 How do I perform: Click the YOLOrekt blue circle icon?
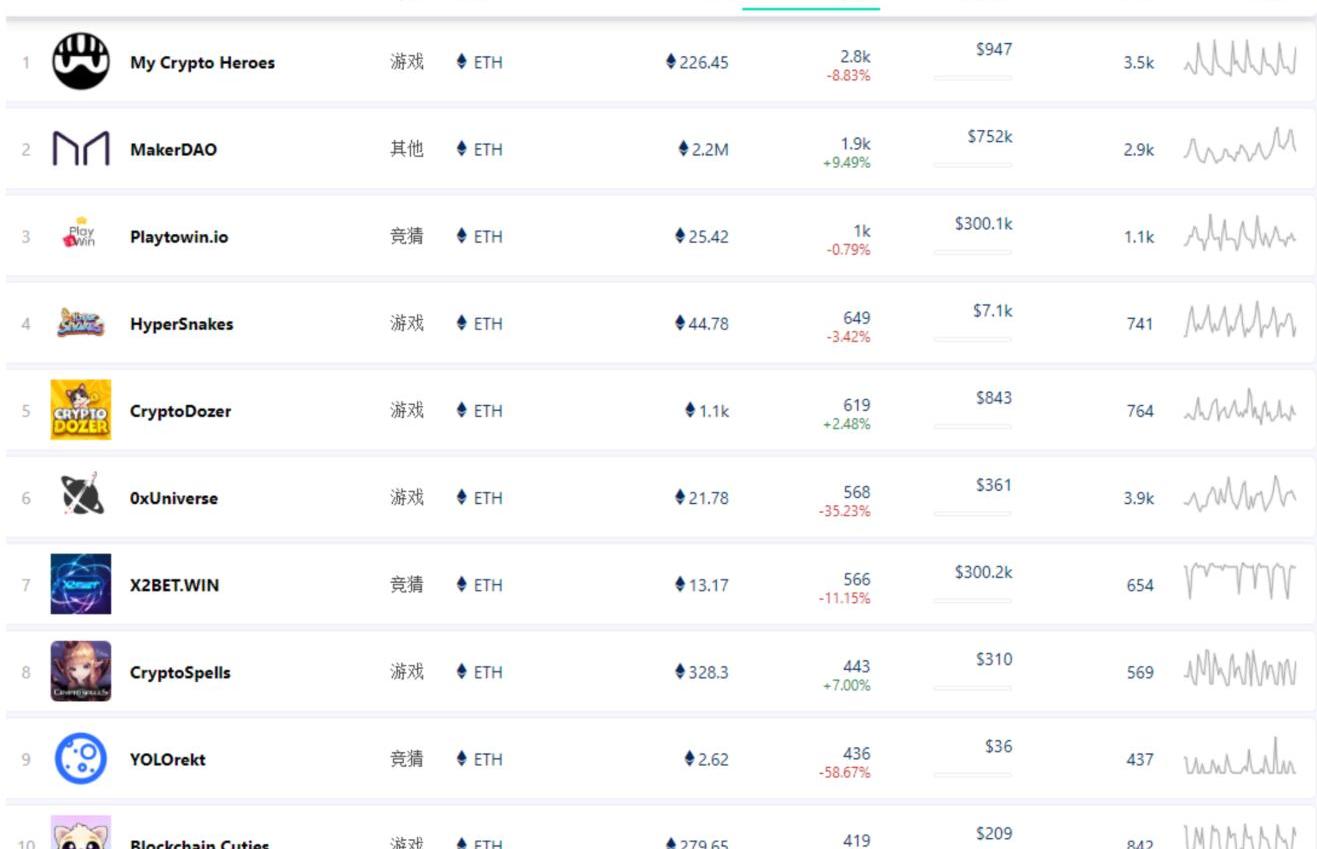(x=80, y=758)
